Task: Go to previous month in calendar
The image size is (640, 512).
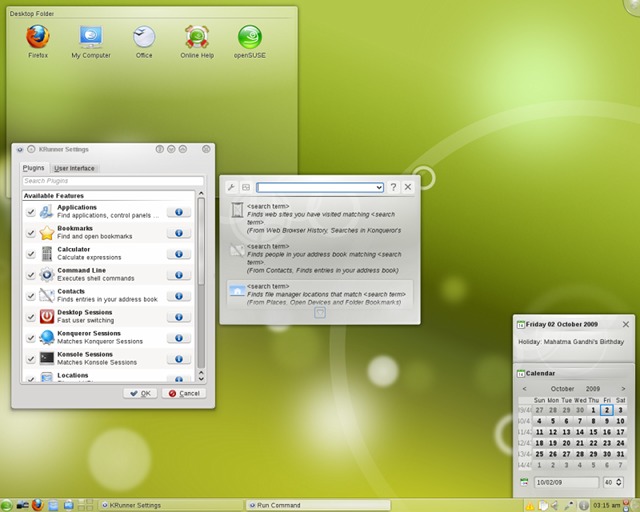Action: pyautogui.click(x=524, y=389)
